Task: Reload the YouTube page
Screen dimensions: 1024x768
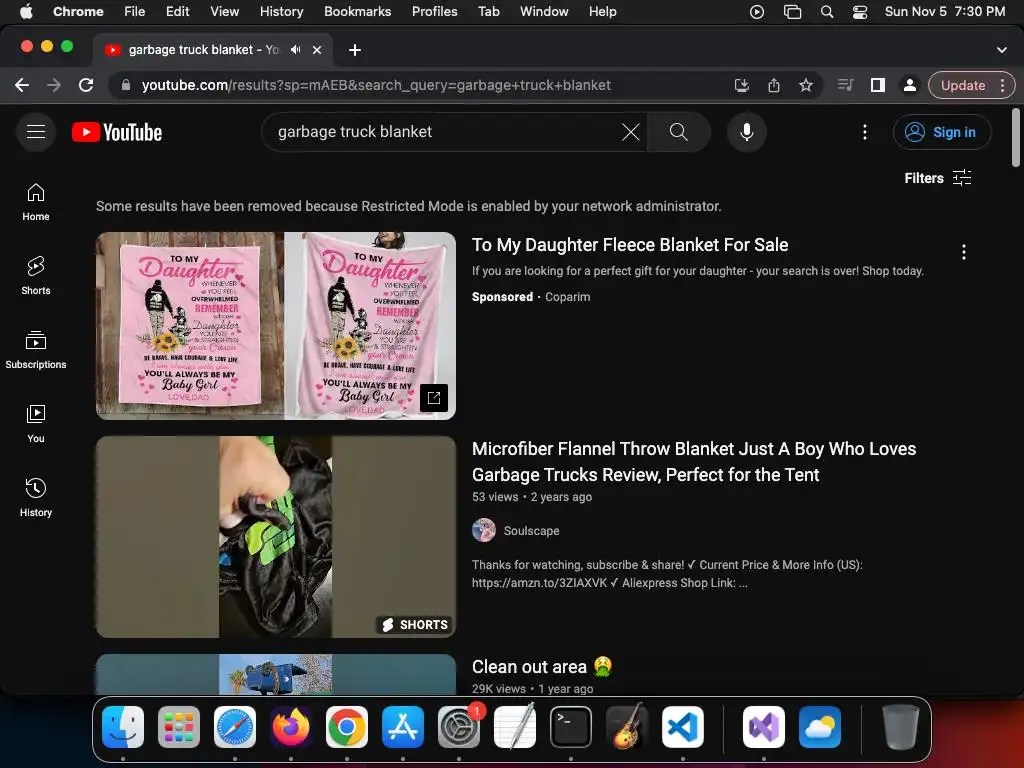Action: (x=86, y=85)
